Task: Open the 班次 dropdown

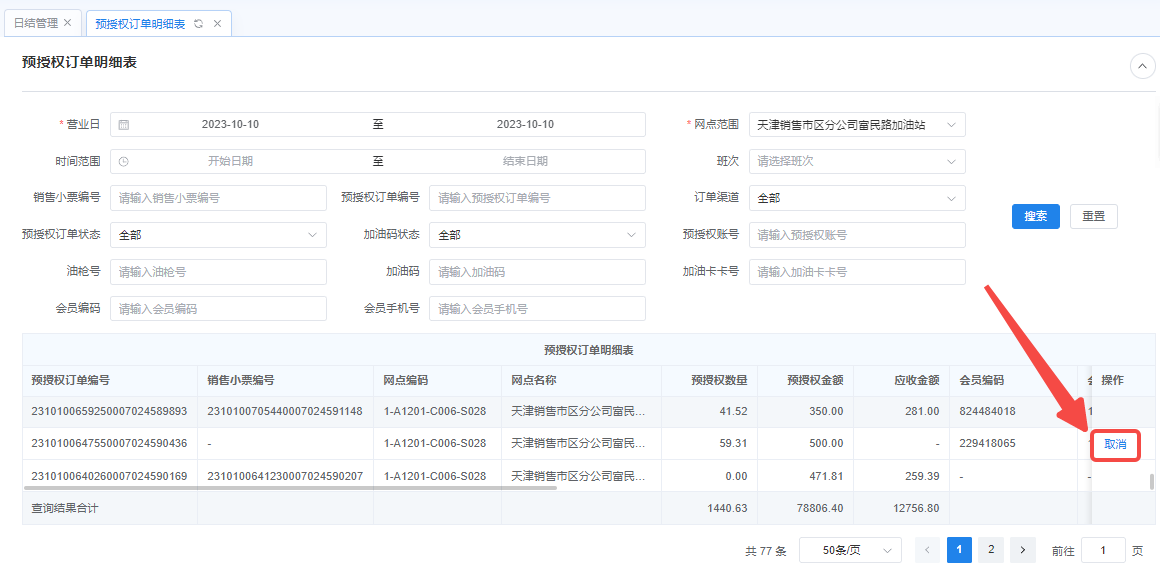Action: click(x=856, y=162)
